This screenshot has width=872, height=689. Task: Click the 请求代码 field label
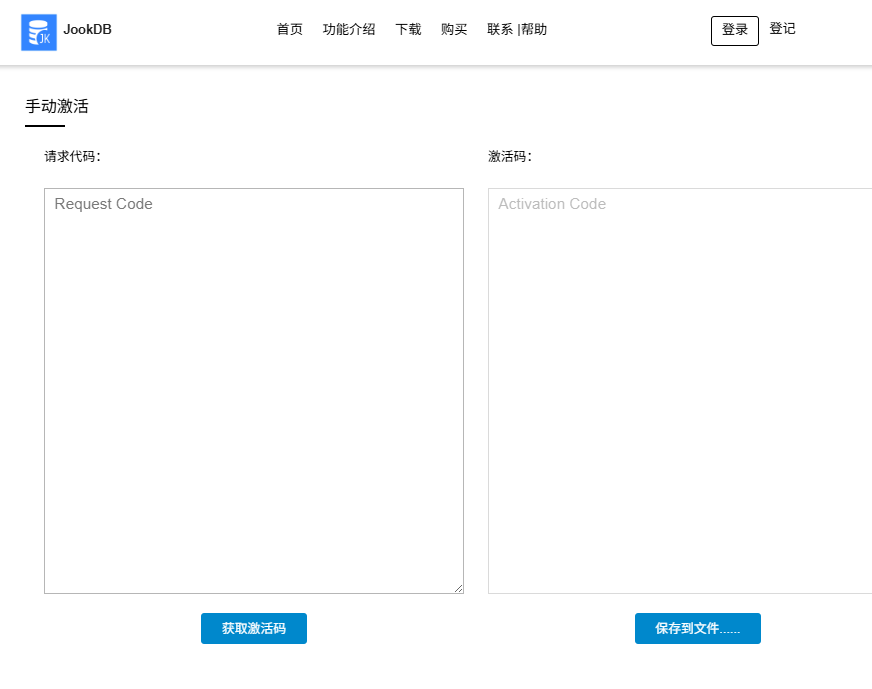(x=72, y=157)
